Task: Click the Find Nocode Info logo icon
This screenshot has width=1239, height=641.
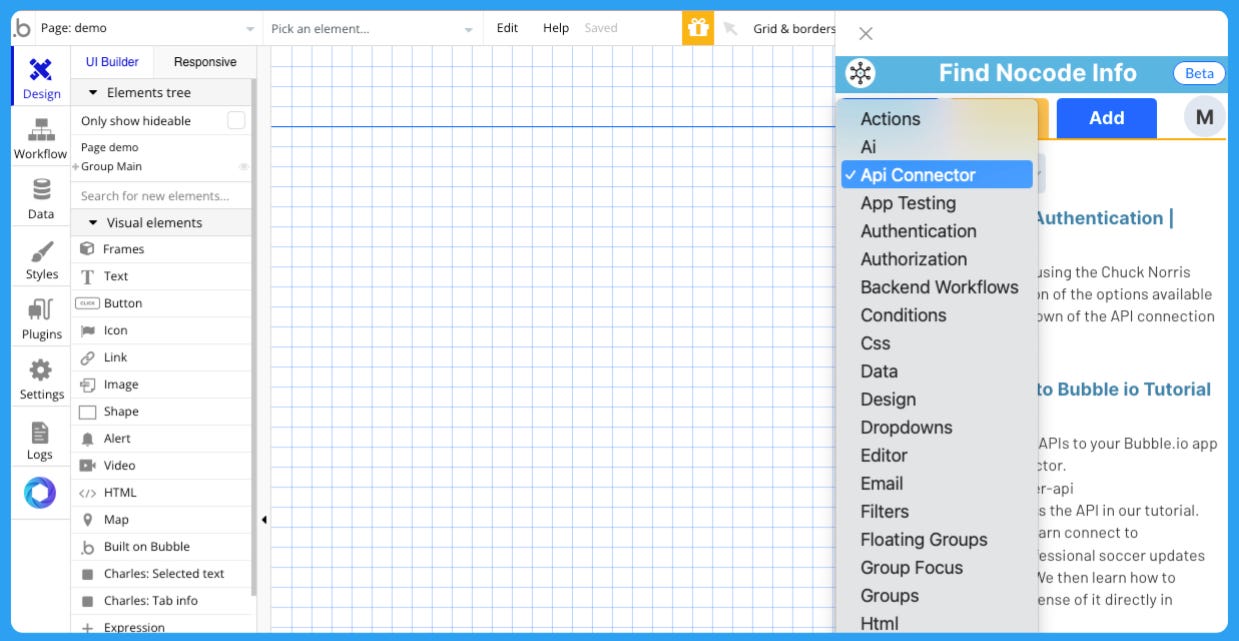Action: (x=860, y=73)
